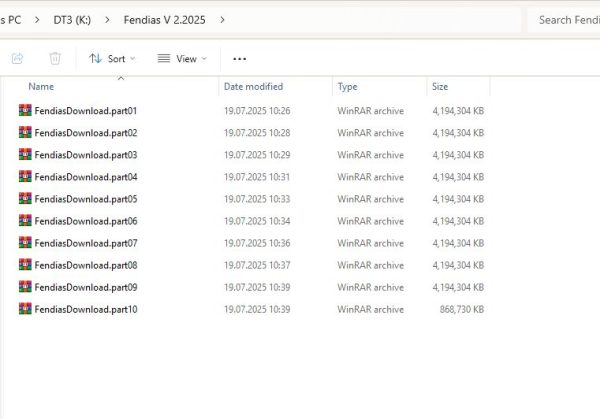Screen dimensions: 600x419
Task: Click the Fendias V 2.2025 breadcrumb
Action: 165,20
